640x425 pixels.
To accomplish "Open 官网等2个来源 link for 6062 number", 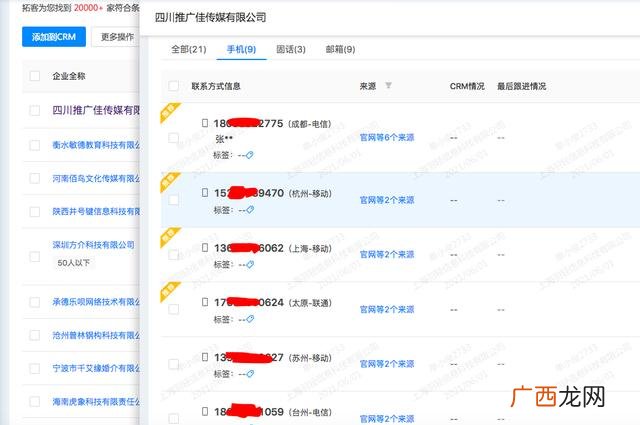I will point(387,255).
